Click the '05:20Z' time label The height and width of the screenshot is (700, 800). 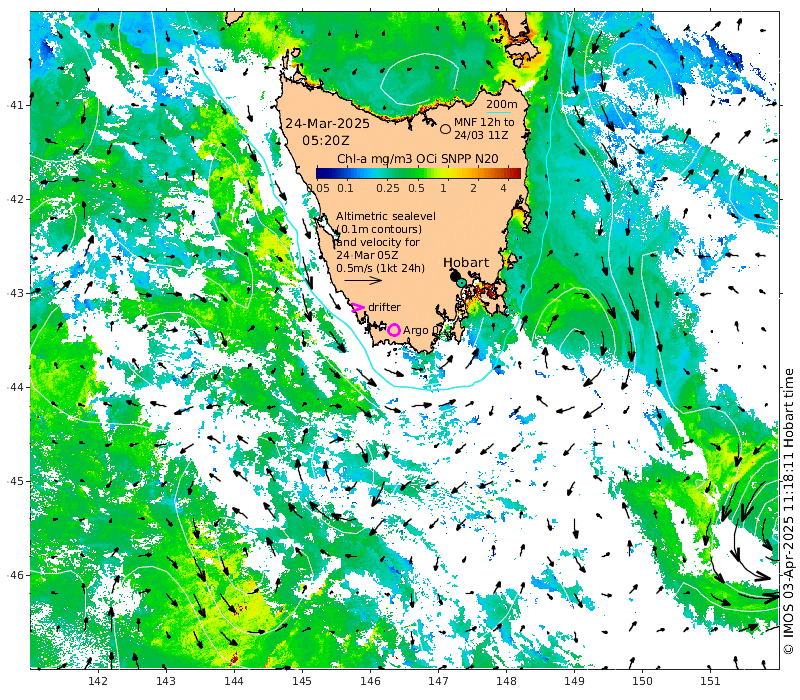pyautogui.click(x=326, y=140)
